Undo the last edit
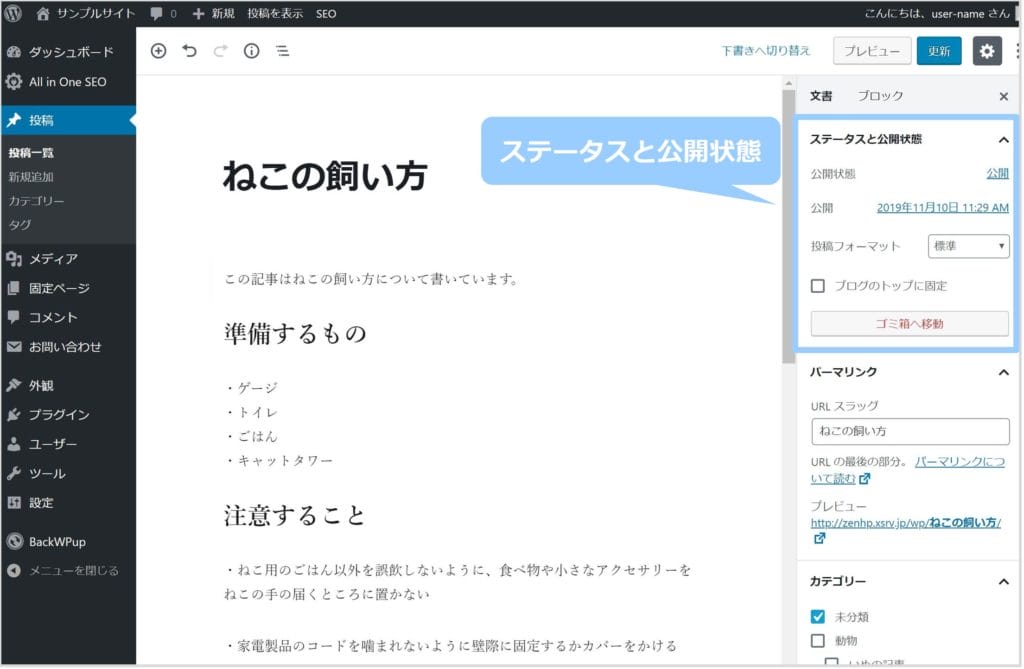The height and width of the screenshot is (669, 1024). pyautogui.click(x=190, y=51)
